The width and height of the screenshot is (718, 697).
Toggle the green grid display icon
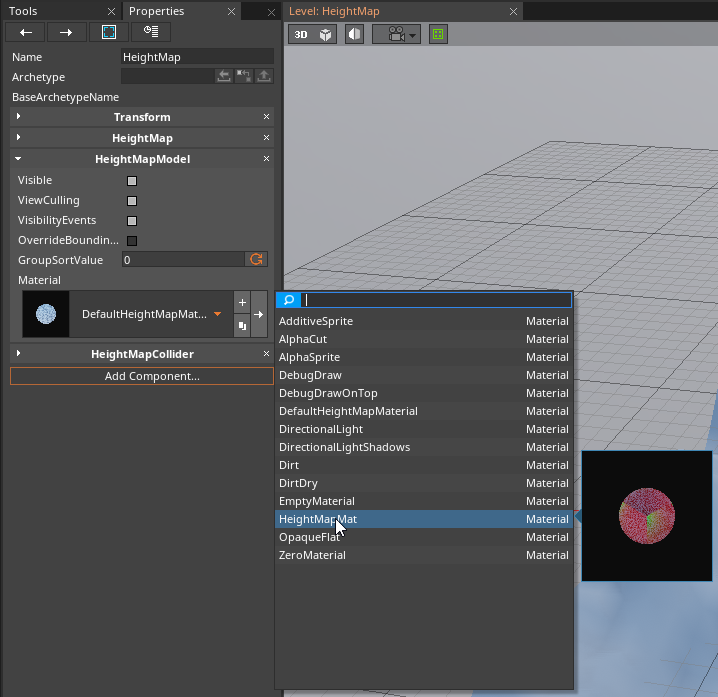438,34
